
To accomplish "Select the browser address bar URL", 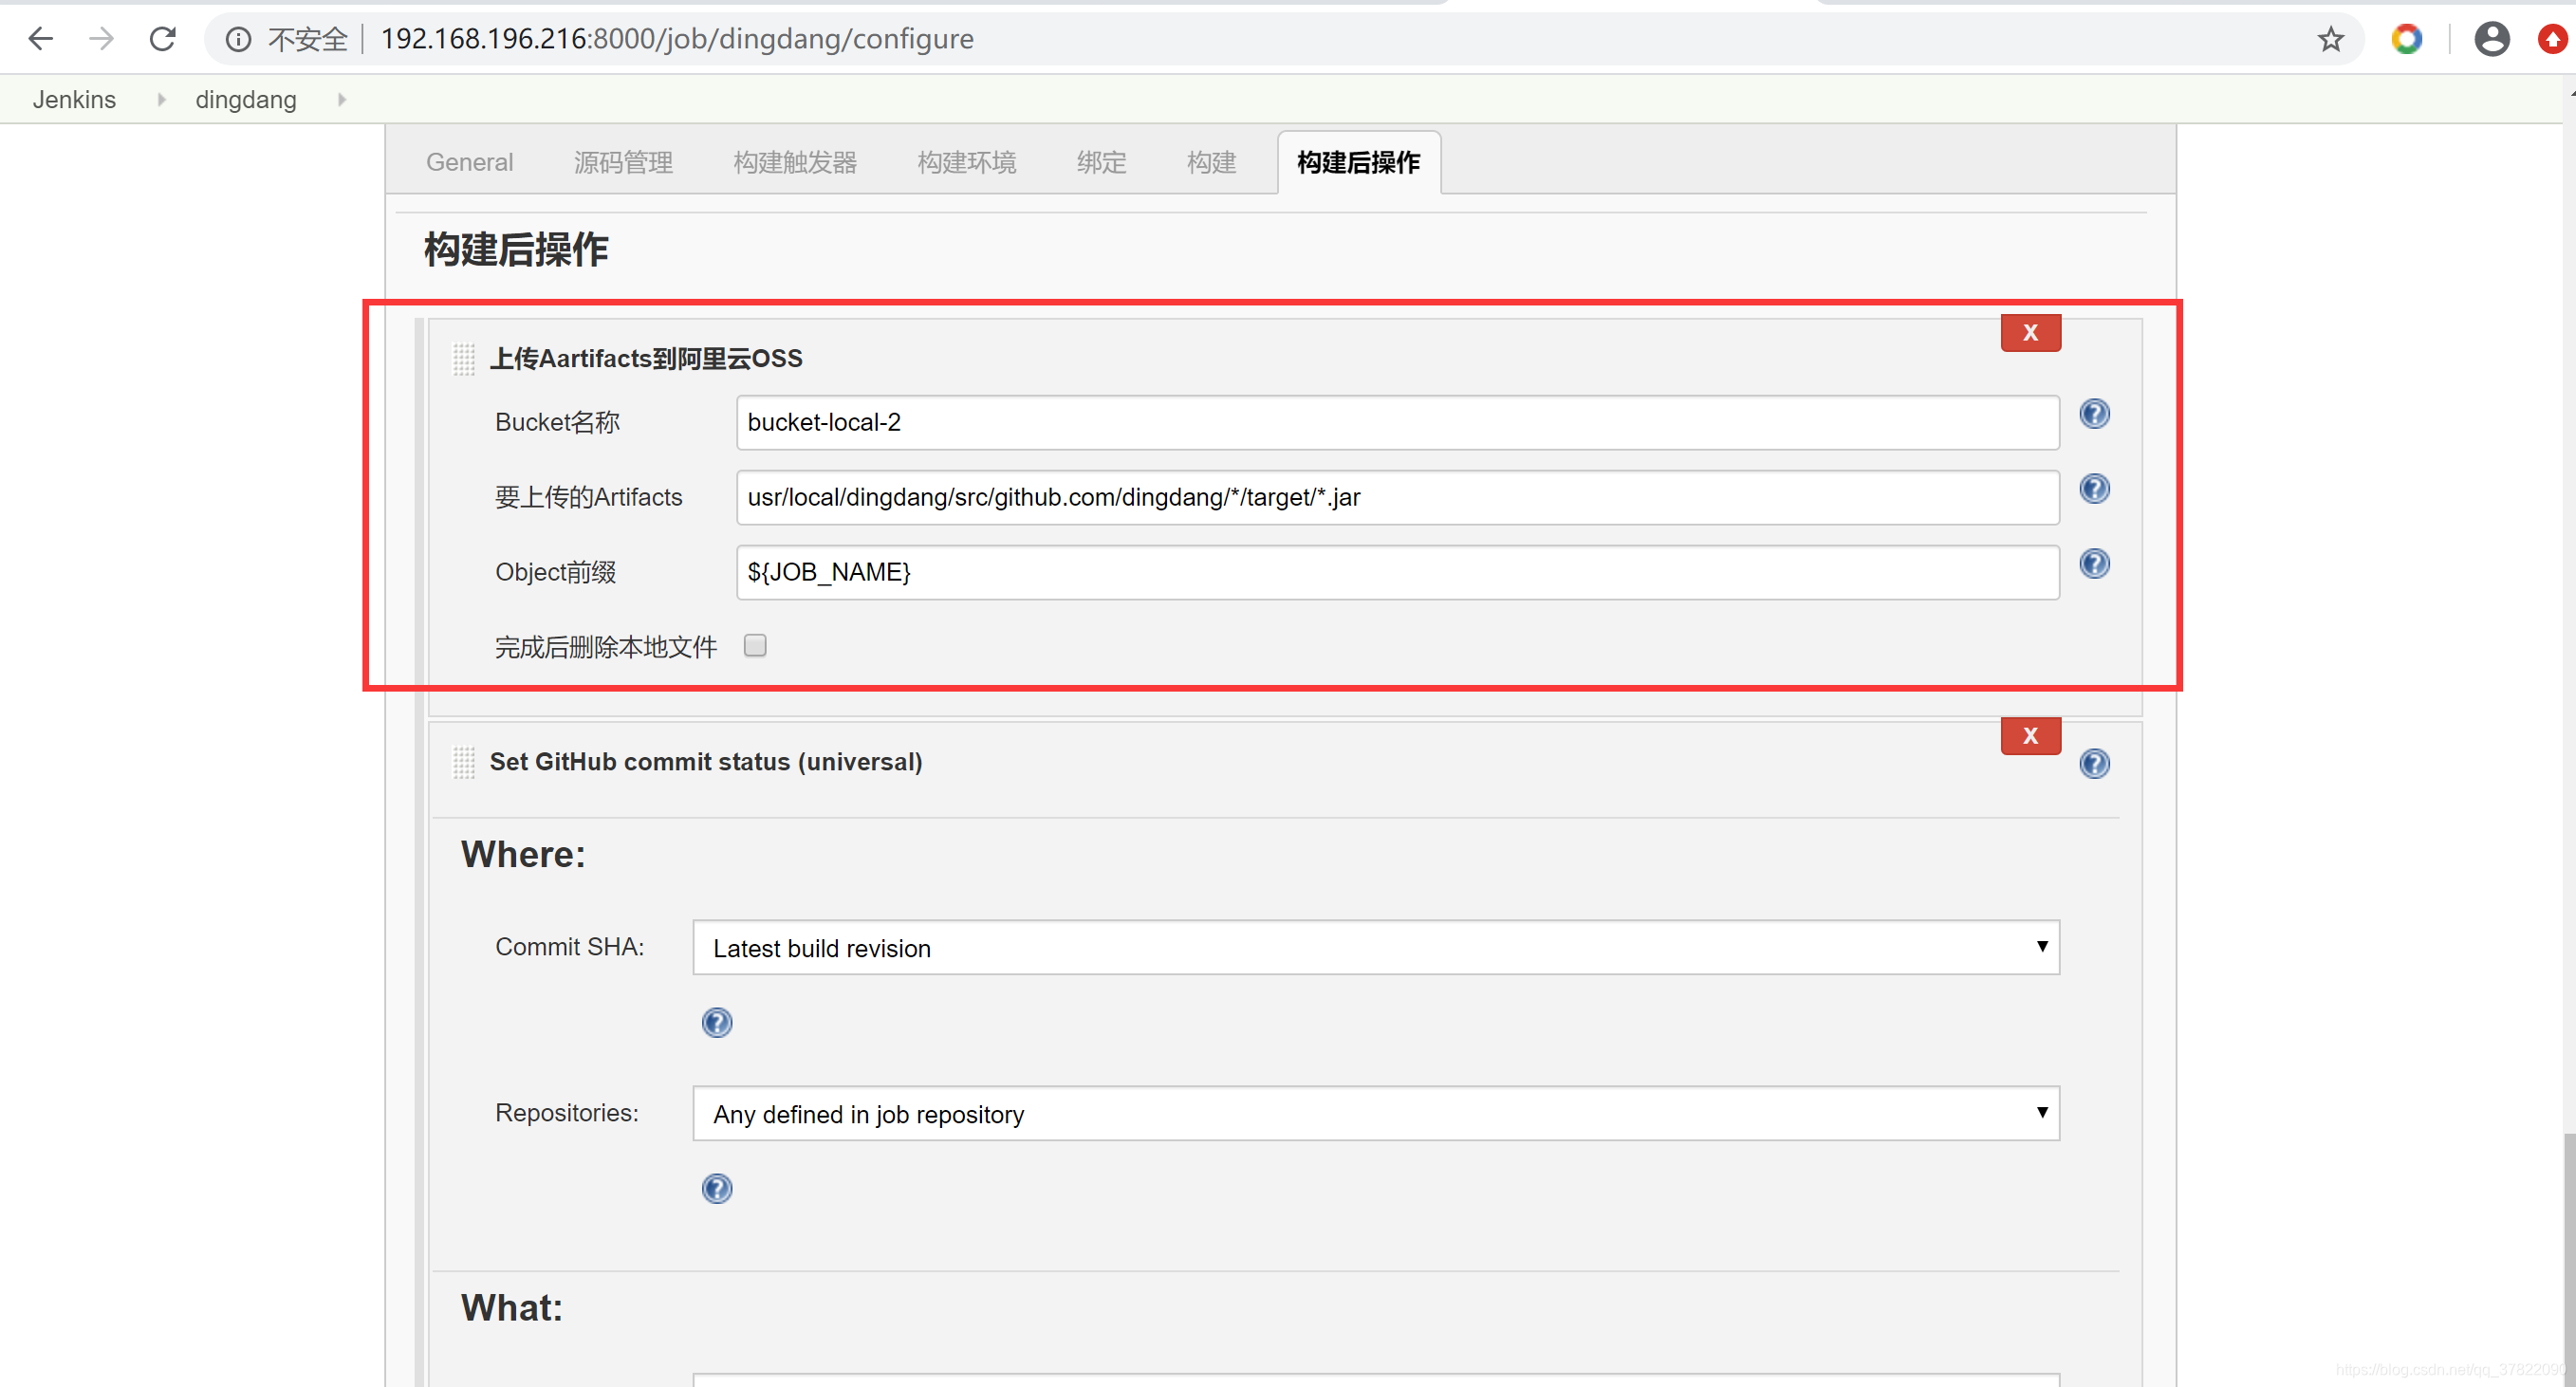I will point(677,39).
